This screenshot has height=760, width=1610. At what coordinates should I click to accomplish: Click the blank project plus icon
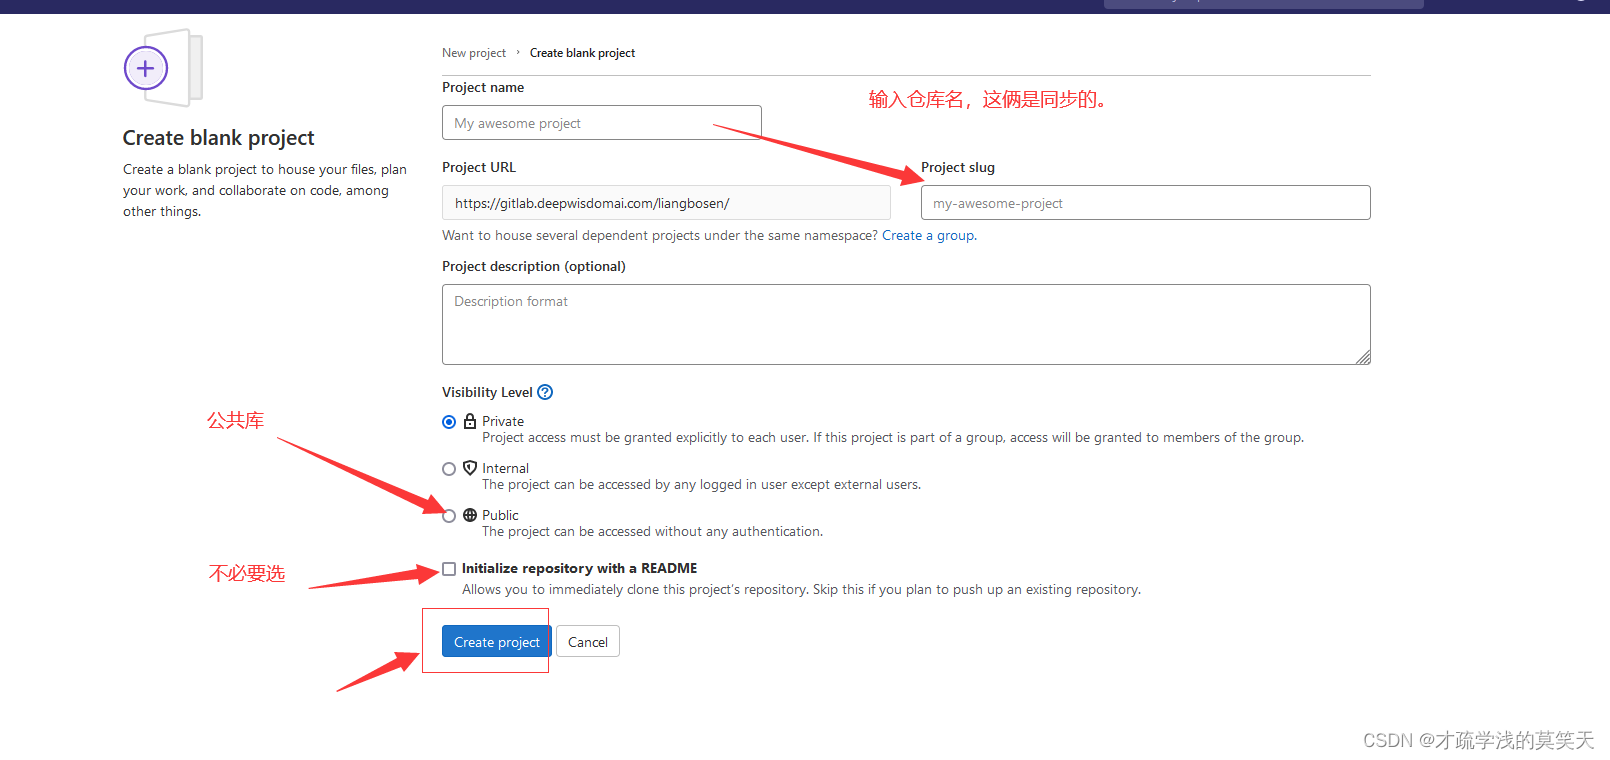tap(146, 68)
